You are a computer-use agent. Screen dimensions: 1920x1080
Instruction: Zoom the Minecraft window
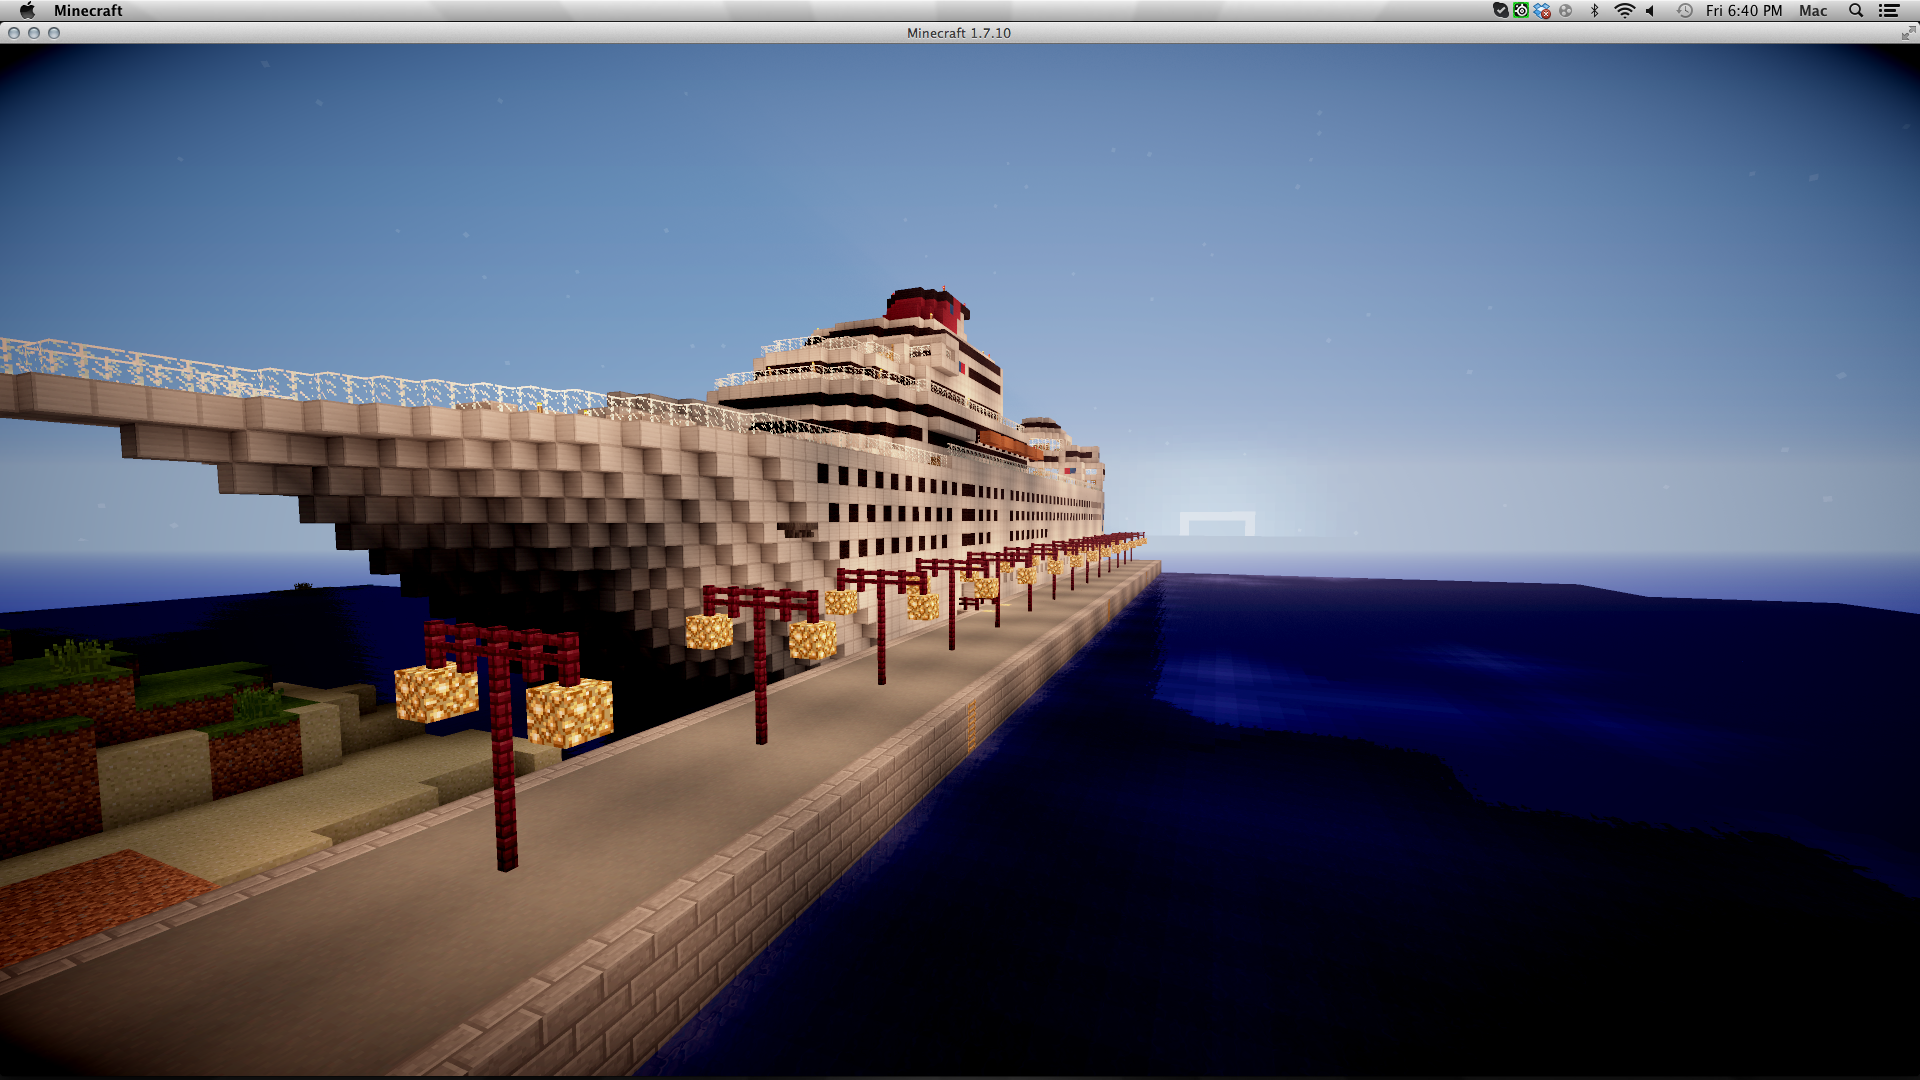coord(54,33)
